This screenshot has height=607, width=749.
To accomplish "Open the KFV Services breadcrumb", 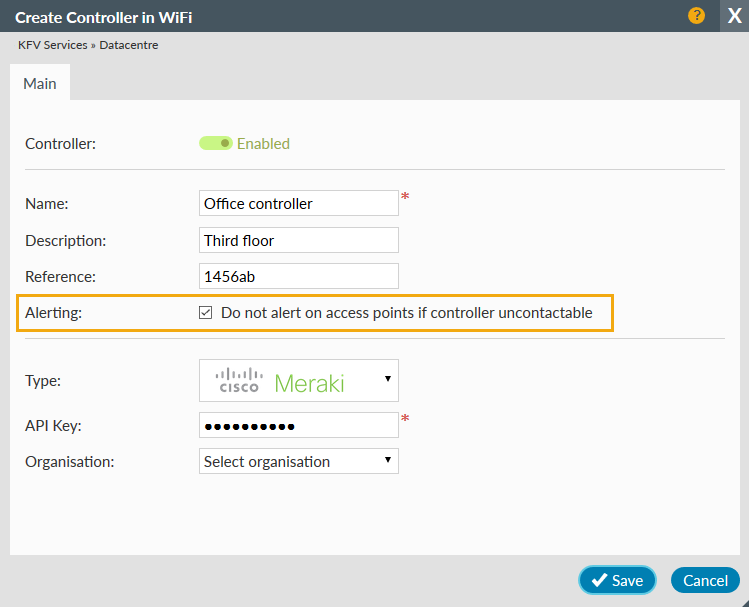I will [x=52, y=45].
